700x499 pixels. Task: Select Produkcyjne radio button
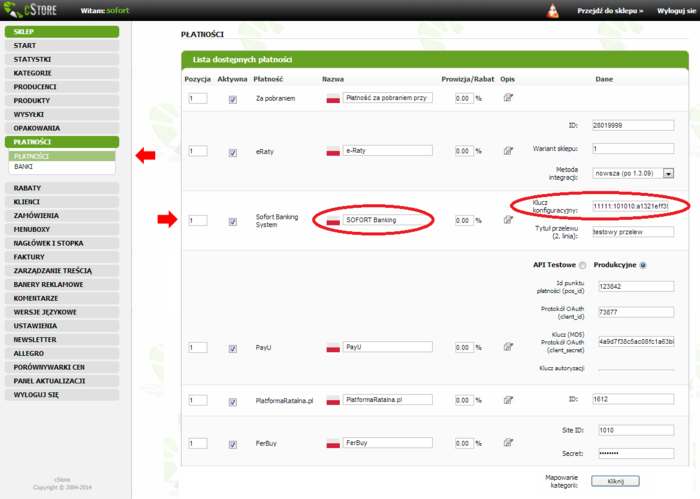coord(643,265)
